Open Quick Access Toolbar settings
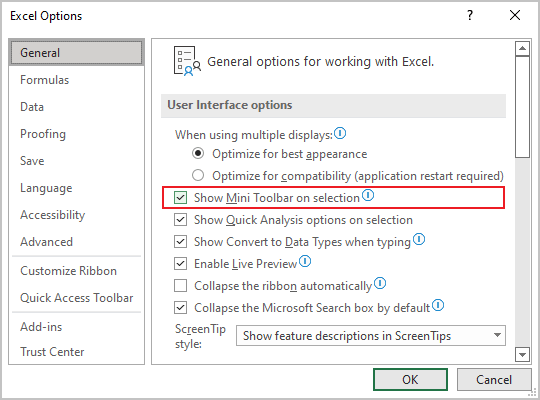This screenshot has width=540, height=400. tap(76, 298)
